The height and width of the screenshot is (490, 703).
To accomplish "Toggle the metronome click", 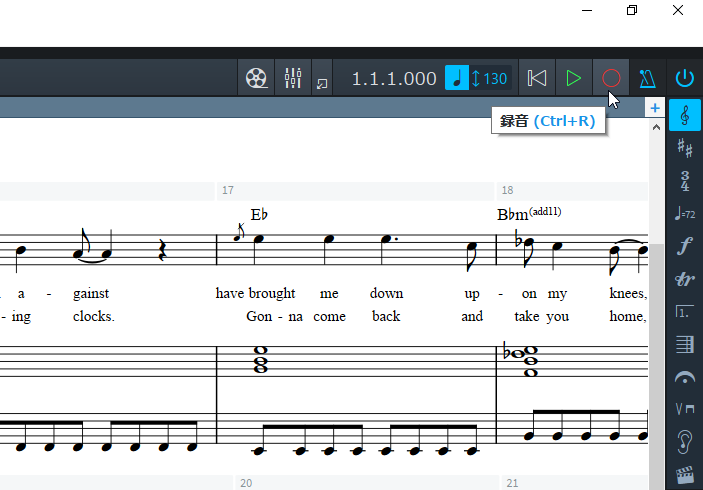I will click(647, 78).
